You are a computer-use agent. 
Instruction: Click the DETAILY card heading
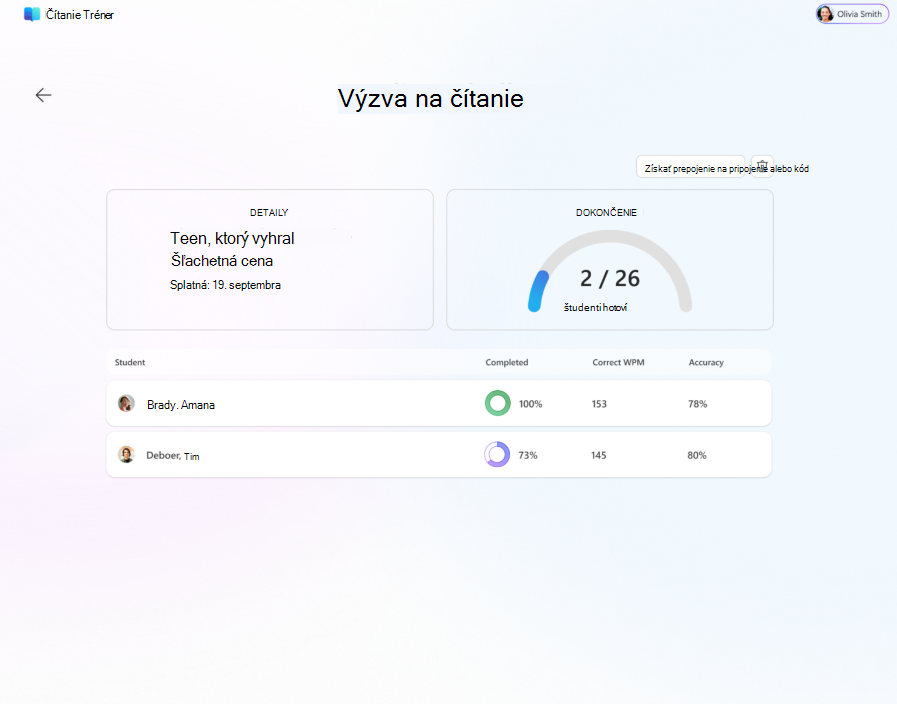[x=269, y=213]
